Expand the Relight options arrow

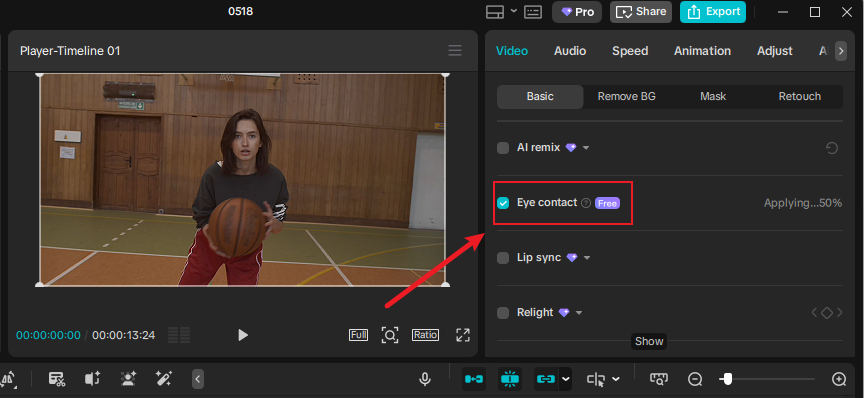pyautogui.click(x=579, y=313)
